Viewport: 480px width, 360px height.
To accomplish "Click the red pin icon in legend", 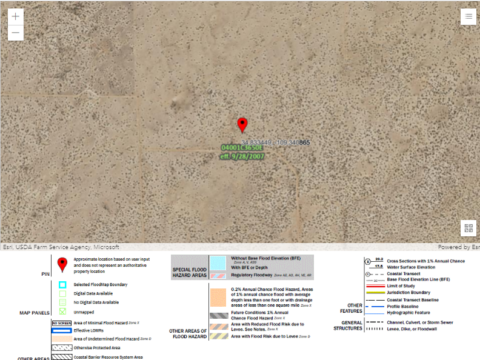I will 62,265.
